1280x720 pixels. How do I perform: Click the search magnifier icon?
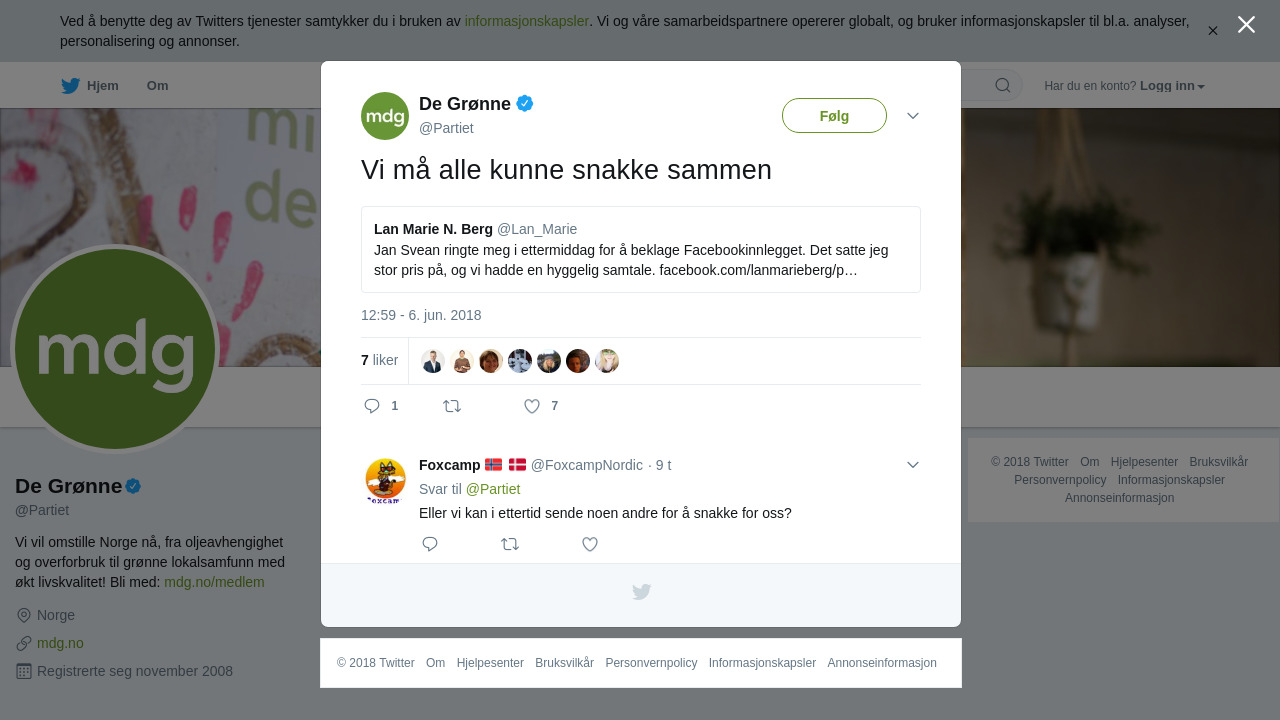1003,85
